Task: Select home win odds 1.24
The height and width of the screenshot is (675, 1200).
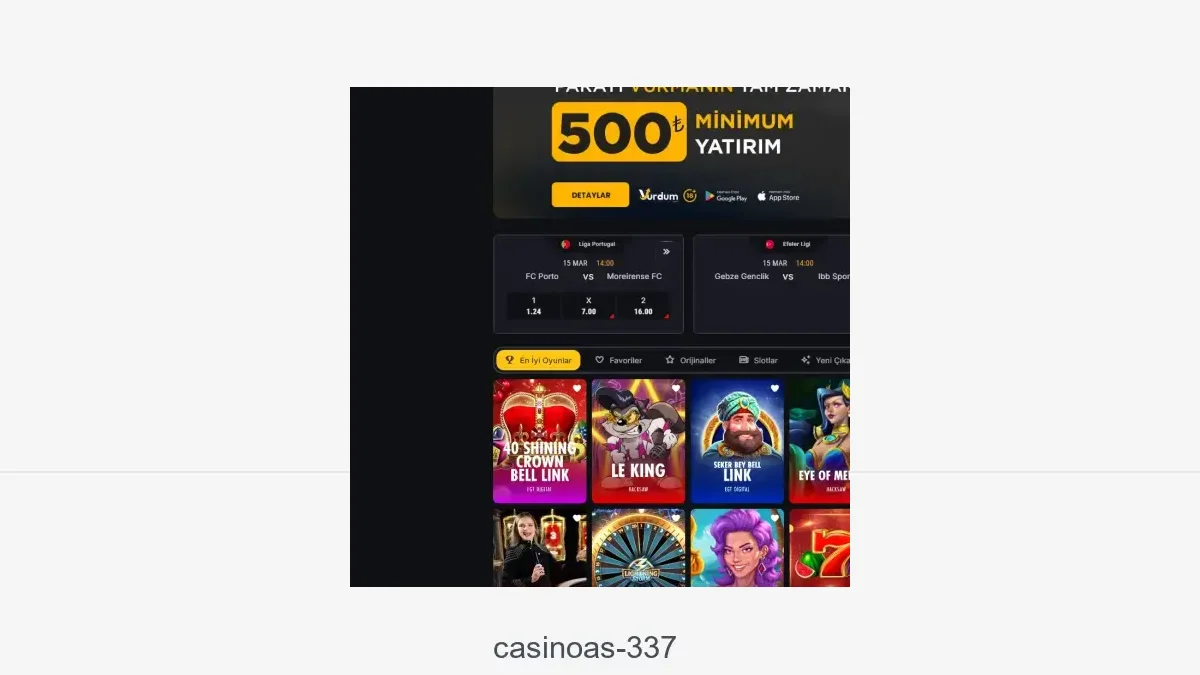Action: click(533, 306)
